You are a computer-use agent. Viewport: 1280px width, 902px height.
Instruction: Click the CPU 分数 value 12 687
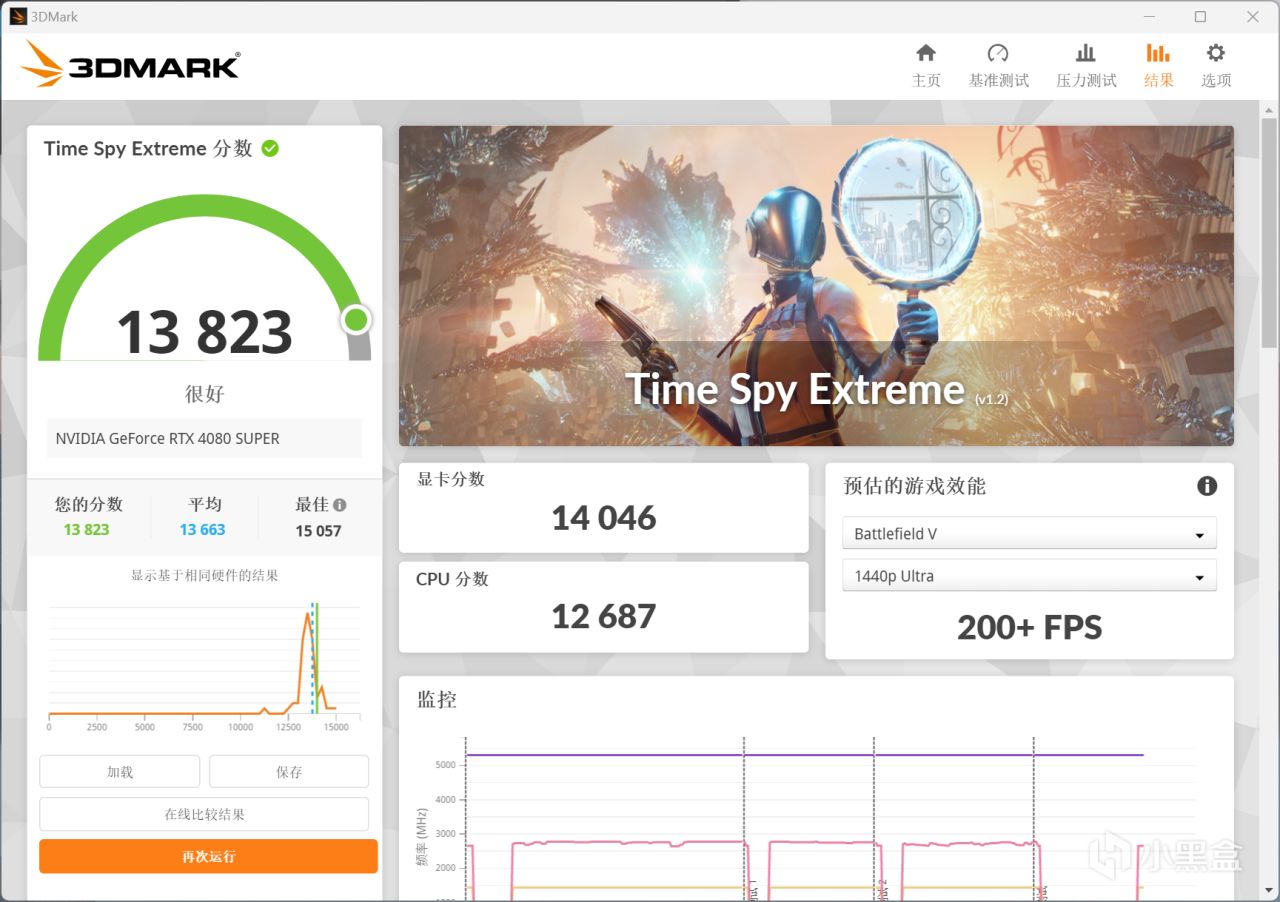point(604,617)
